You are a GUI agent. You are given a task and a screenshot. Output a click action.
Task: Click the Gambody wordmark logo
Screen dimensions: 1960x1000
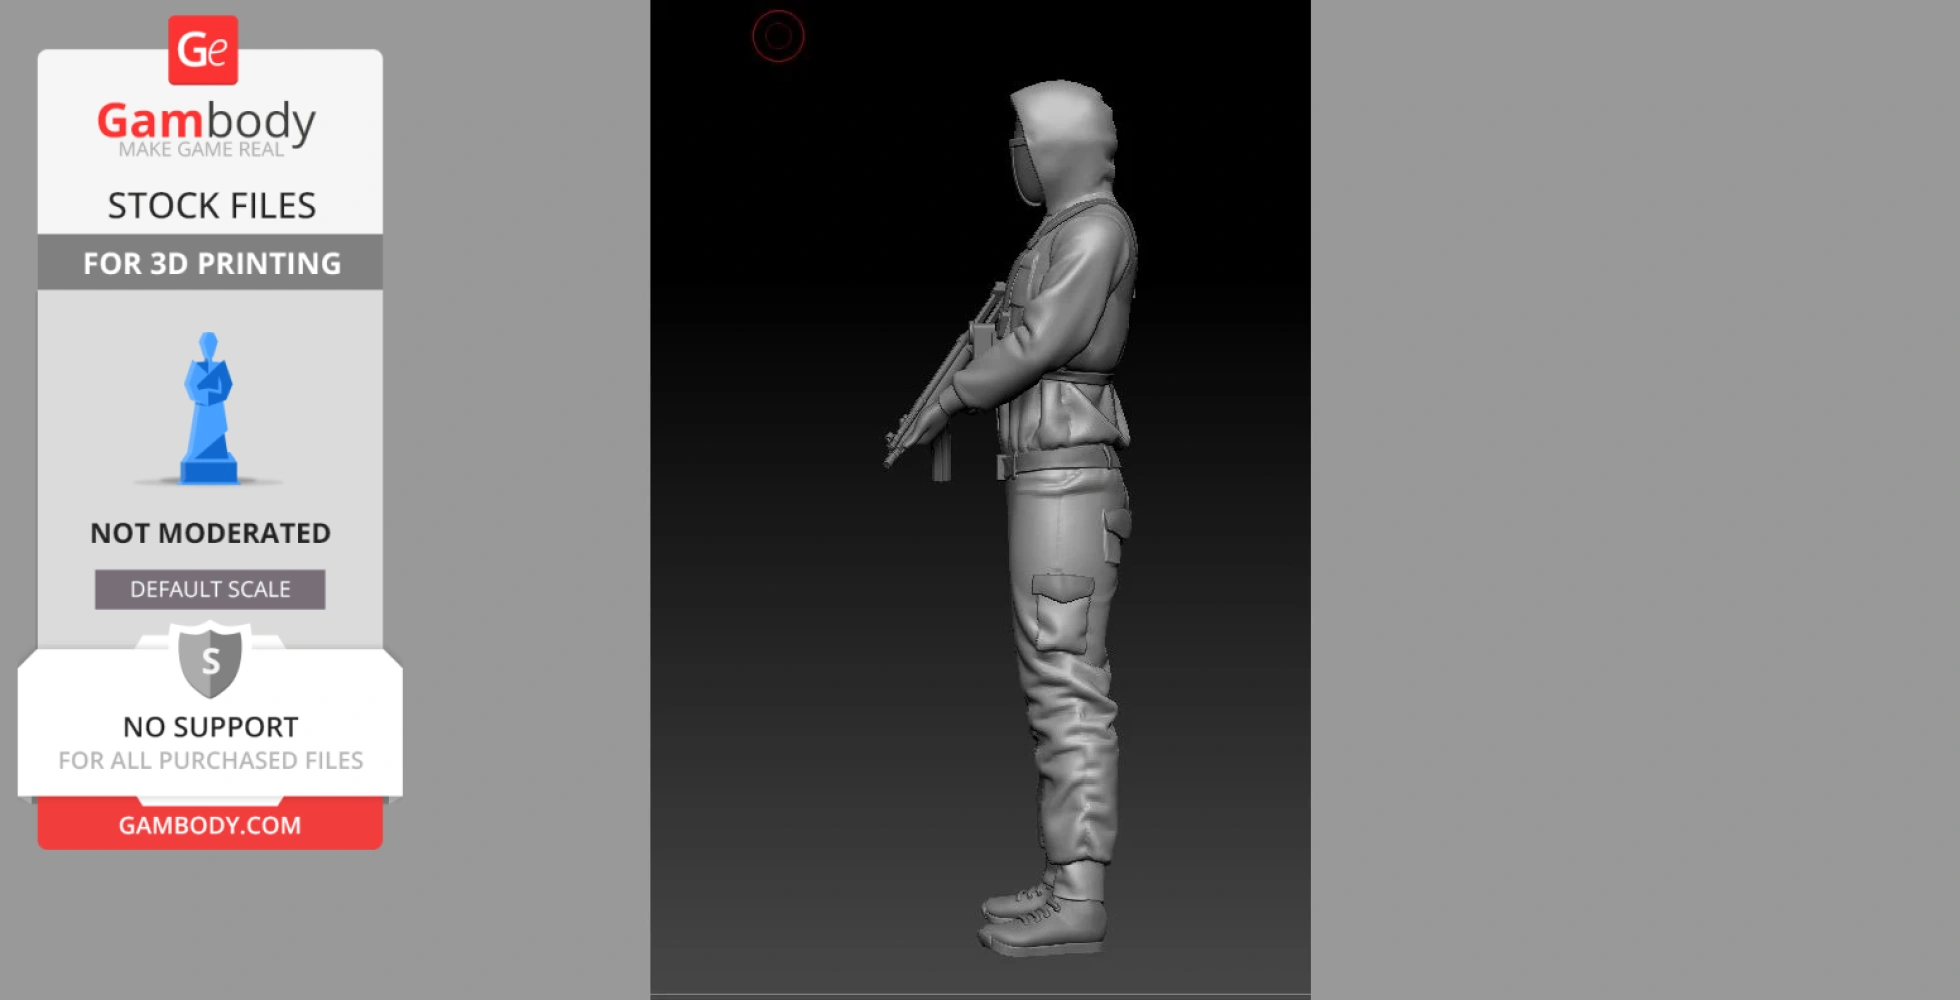tap(206, 121)
